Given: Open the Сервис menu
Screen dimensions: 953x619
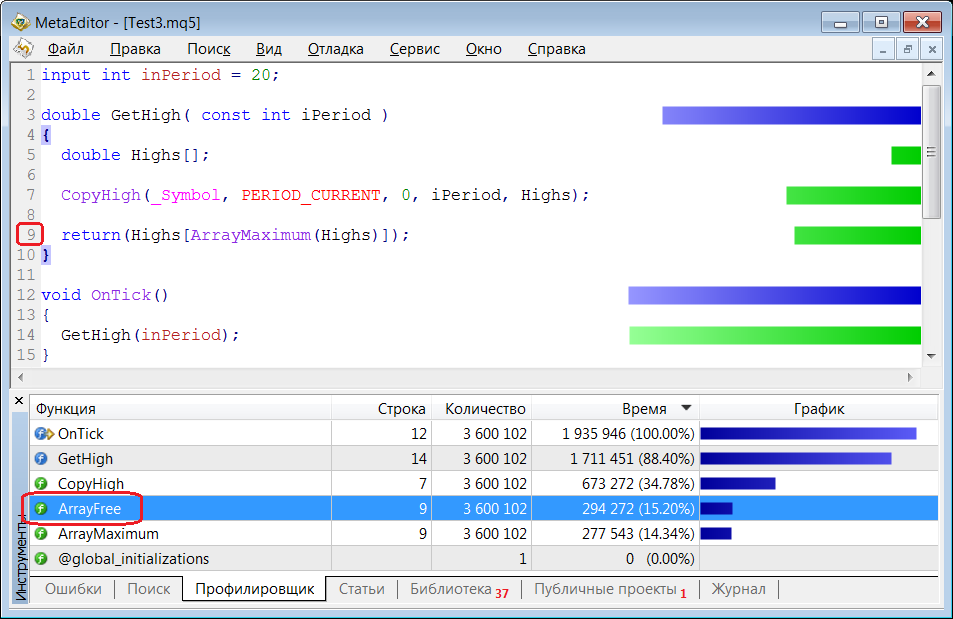Looking at the screenshot, I should point(415,49).
